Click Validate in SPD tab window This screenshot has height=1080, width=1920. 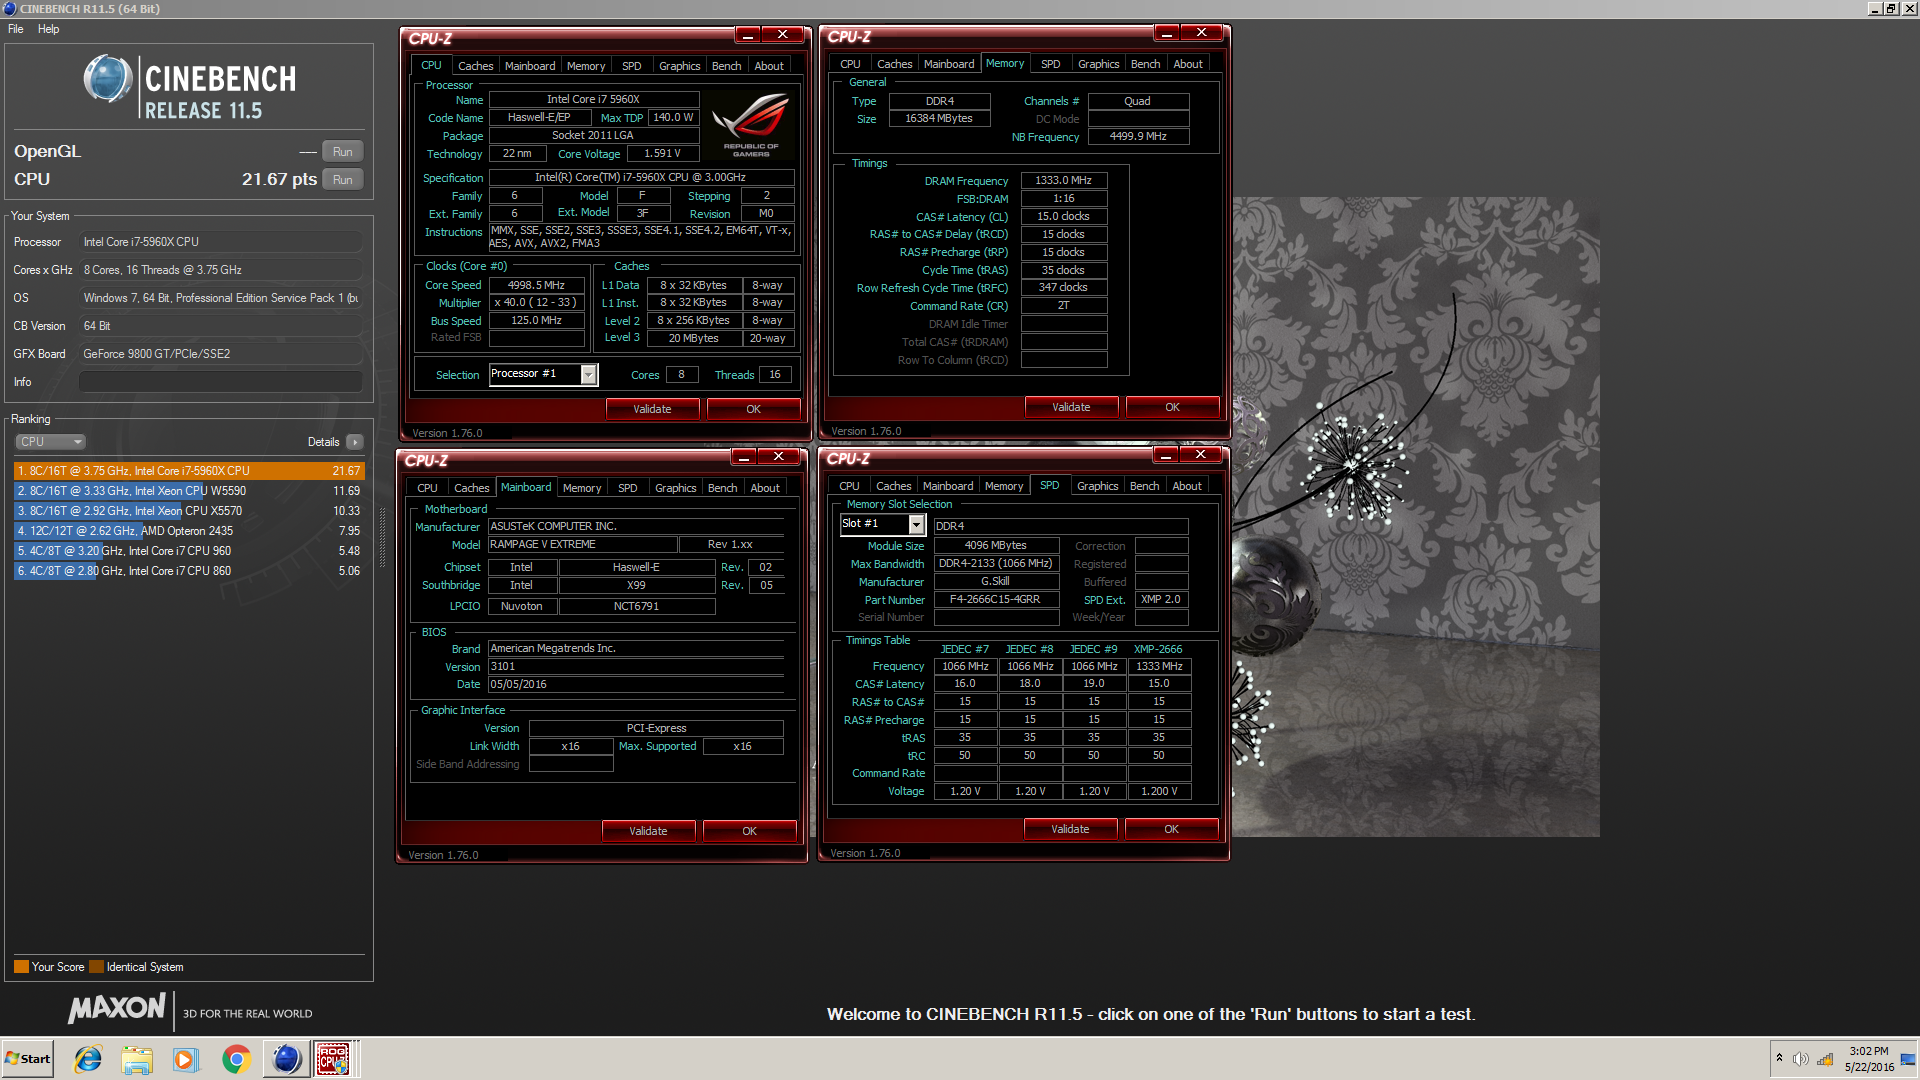(x=1070, y=829)
